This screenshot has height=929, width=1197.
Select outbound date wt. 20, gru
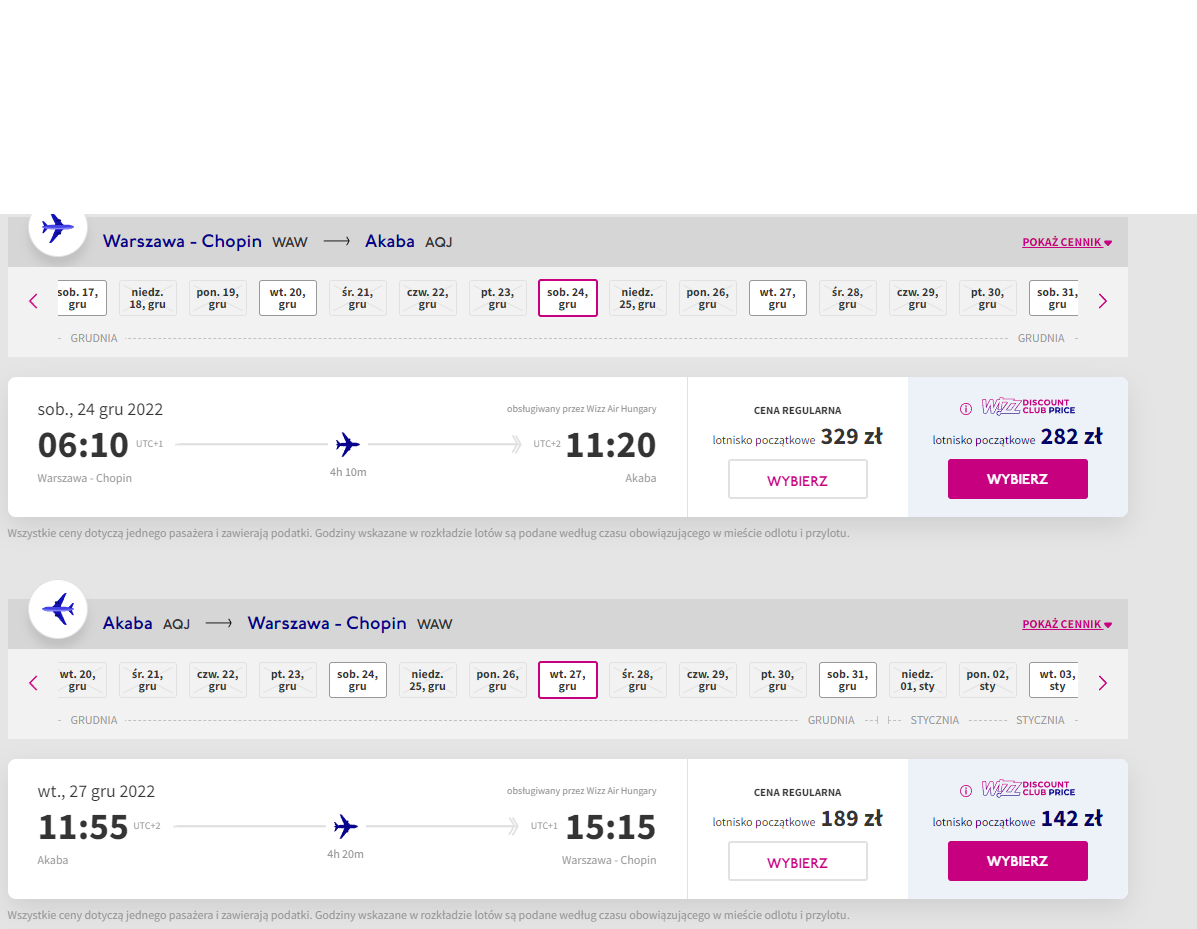(x=288, y=298)
